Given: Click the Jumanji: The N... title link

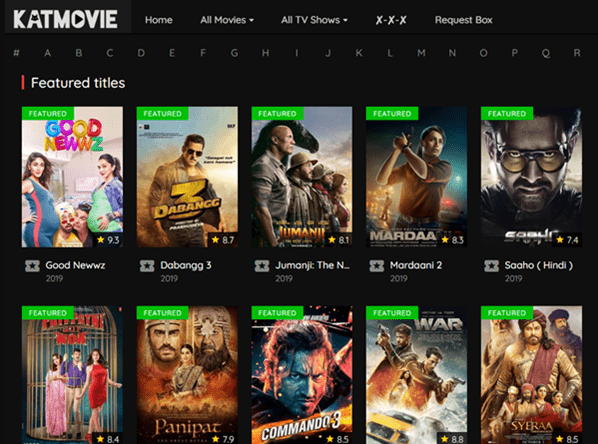Looking at the screenshot, I should [x=312, y=265].
